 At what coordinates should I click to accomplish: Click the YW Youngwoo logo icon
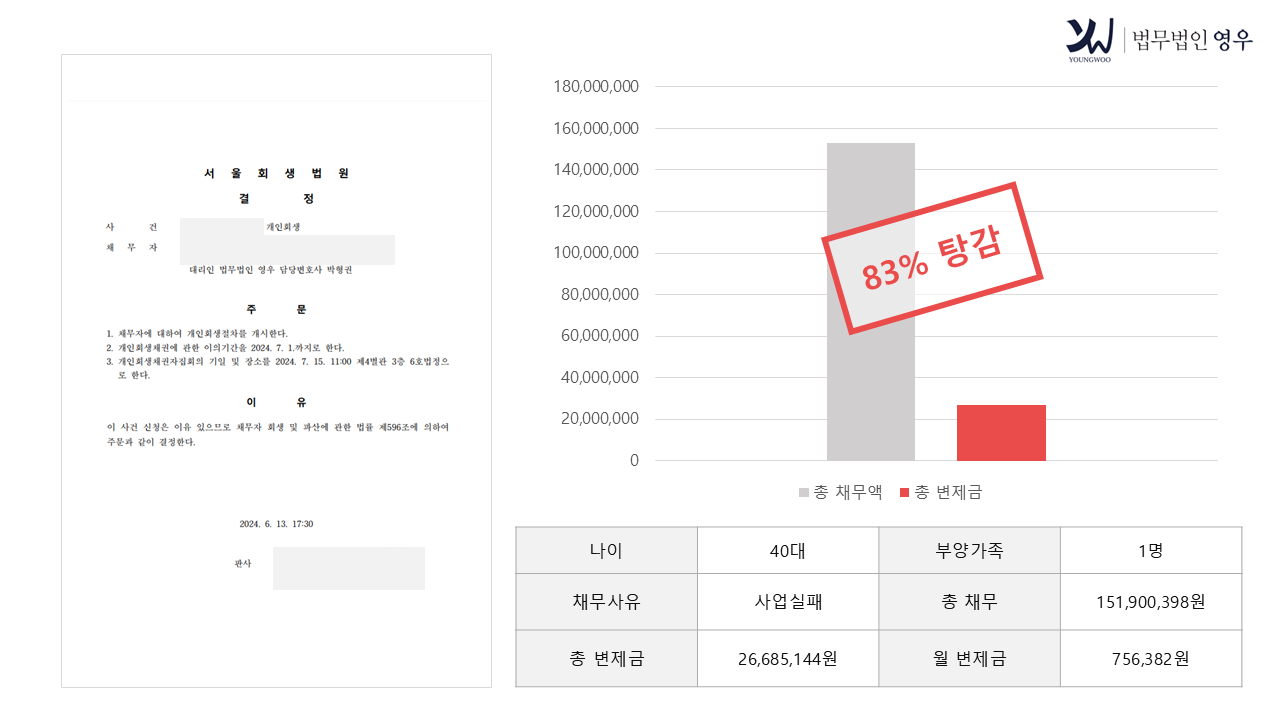coord(1090,37)
